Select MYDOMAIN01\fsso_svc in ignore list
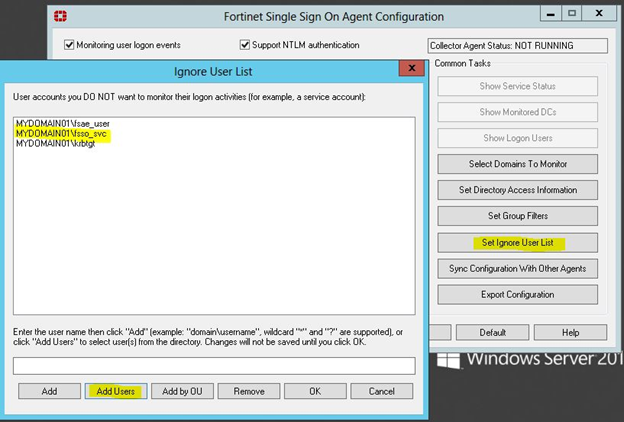 tap(61, 134)
